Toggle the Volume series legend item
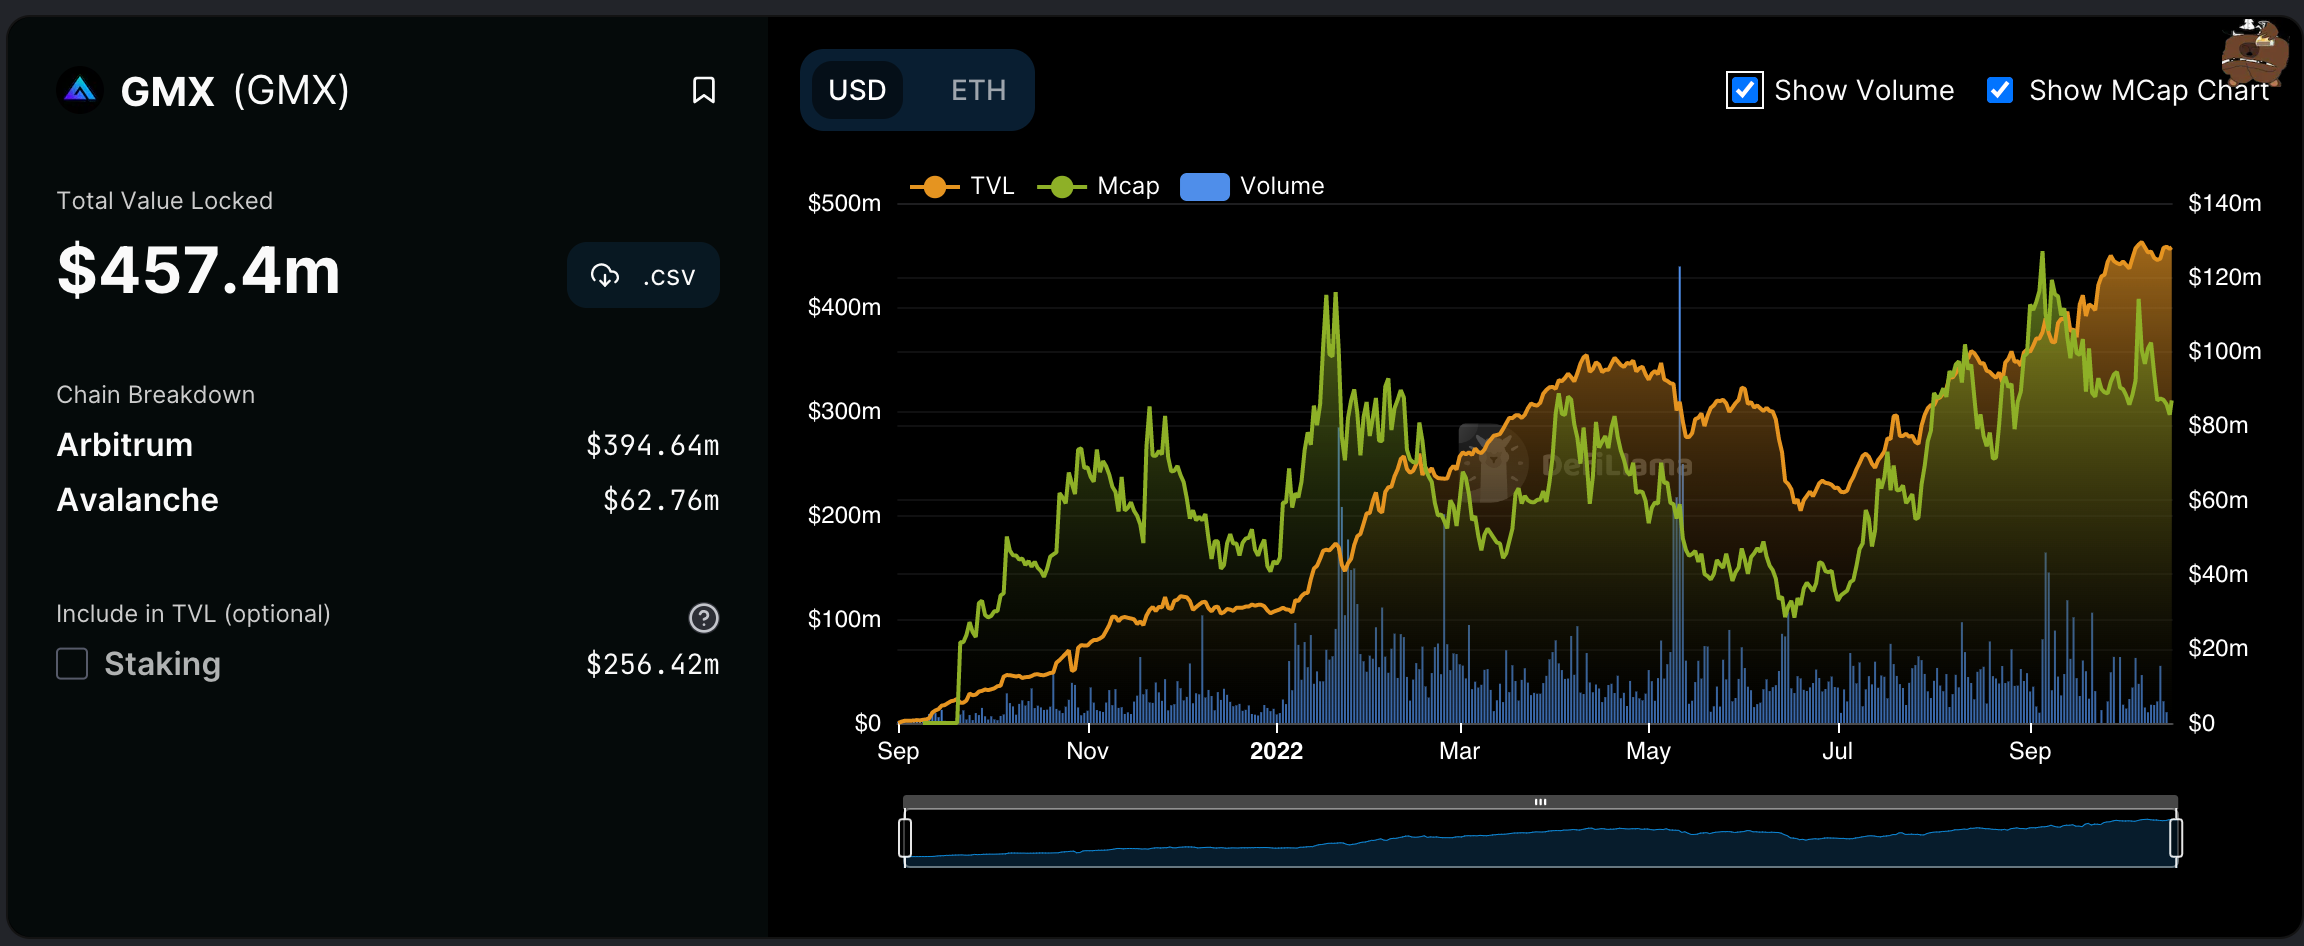Image resolution: width=2304 pixels, height=946 pixels. pos(1252,186)
